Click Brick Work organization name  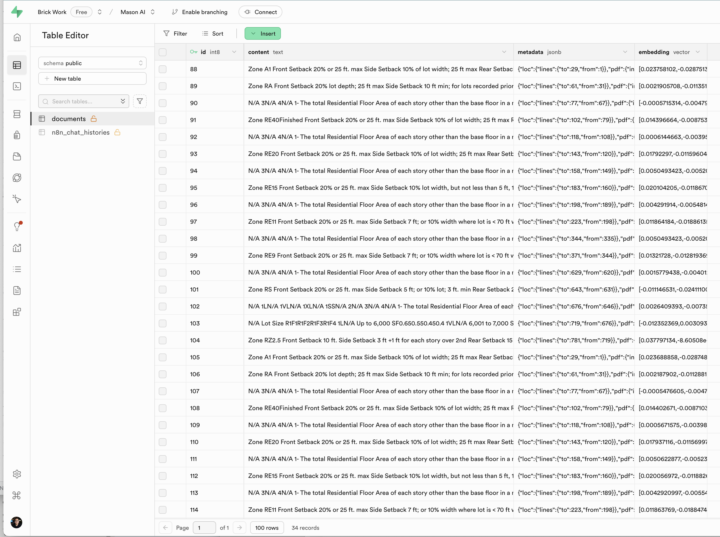(x=52, y=12)
